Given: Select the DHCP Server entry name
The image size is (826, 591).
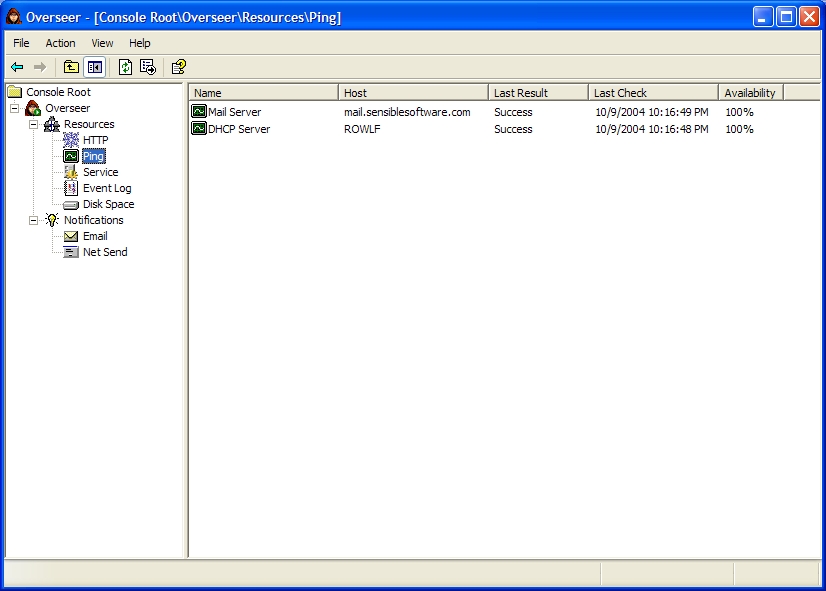Looking at the screenshot, I should (x=239, y=129).
